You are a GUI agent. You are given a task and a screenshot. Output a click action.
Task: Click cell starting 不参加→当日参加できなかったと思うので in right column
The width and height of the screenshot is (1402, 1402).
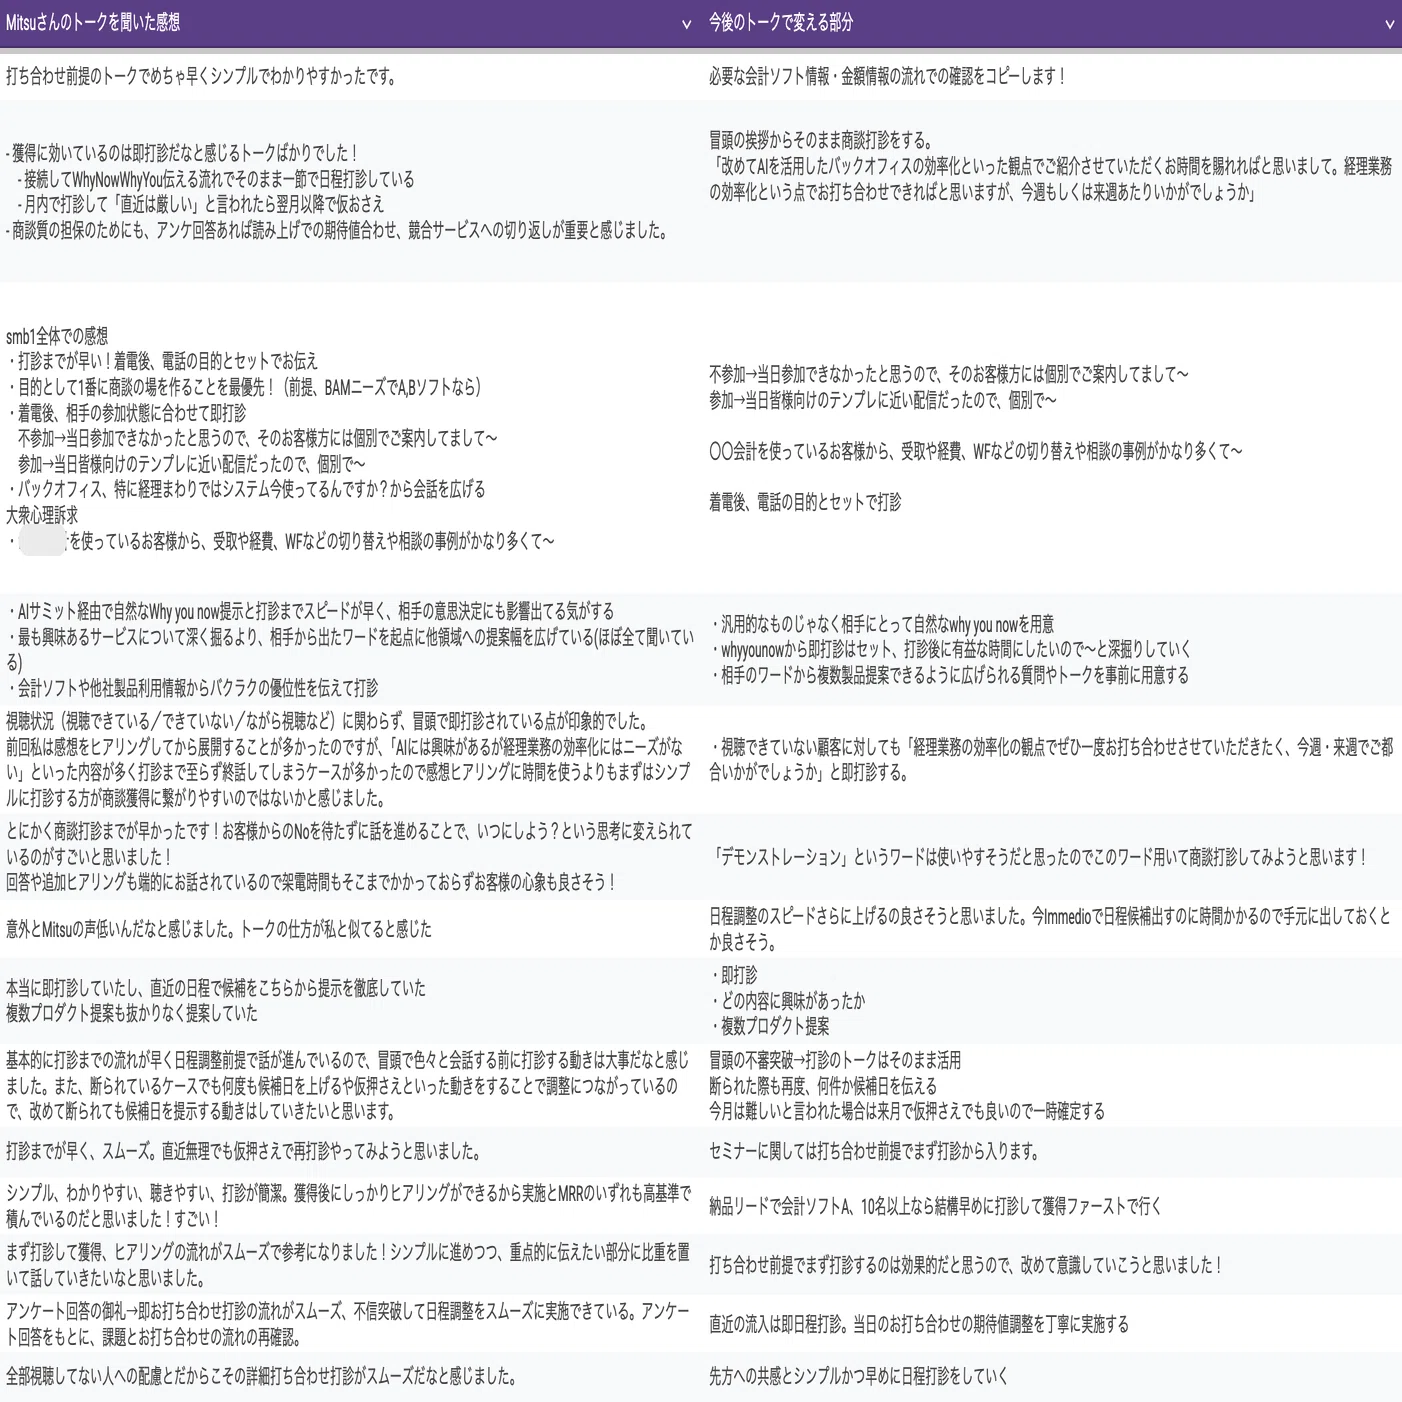[1052, 438]
